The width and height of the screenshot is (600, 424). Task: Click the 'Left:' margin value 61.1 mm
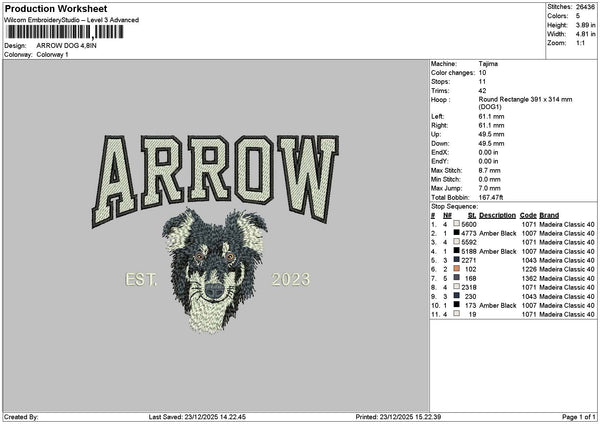pos(491,116)
